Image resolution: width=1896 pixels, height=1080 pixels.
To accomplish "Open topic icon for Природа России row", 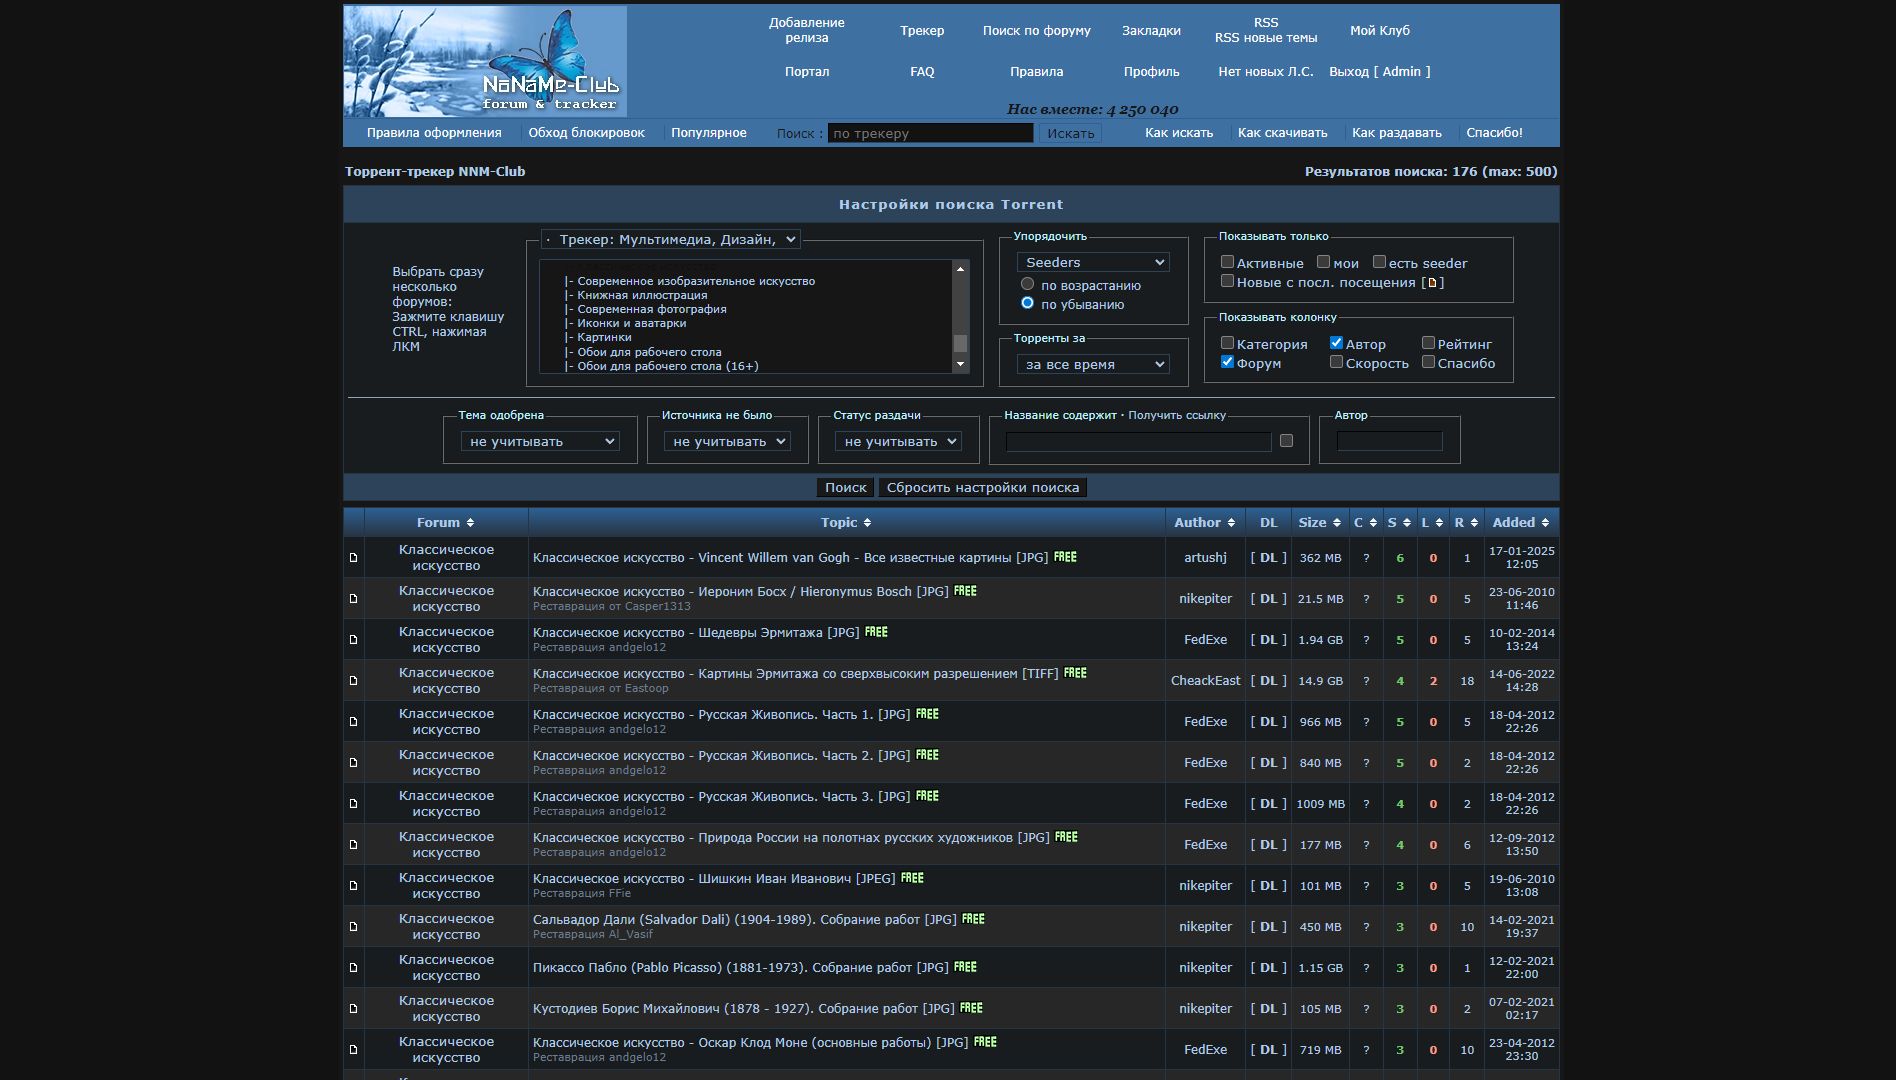I will pos(353,845).
